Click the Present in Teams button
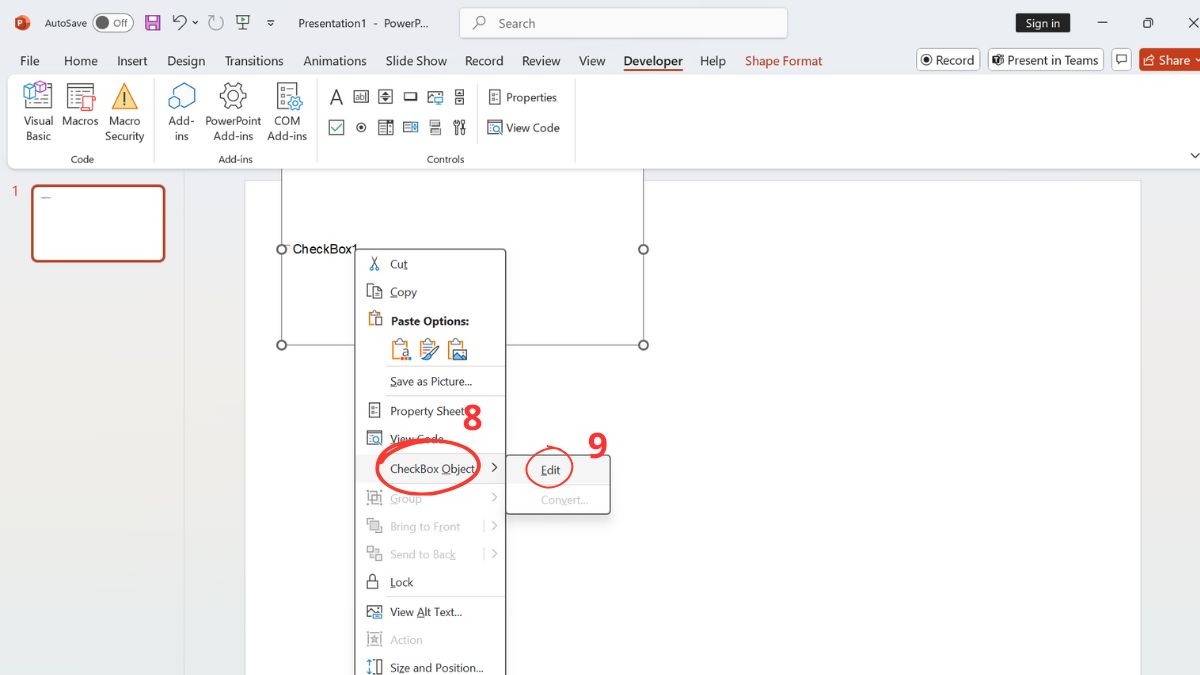Screen dimensions: 1200x675 click(x=1045, y=59)
